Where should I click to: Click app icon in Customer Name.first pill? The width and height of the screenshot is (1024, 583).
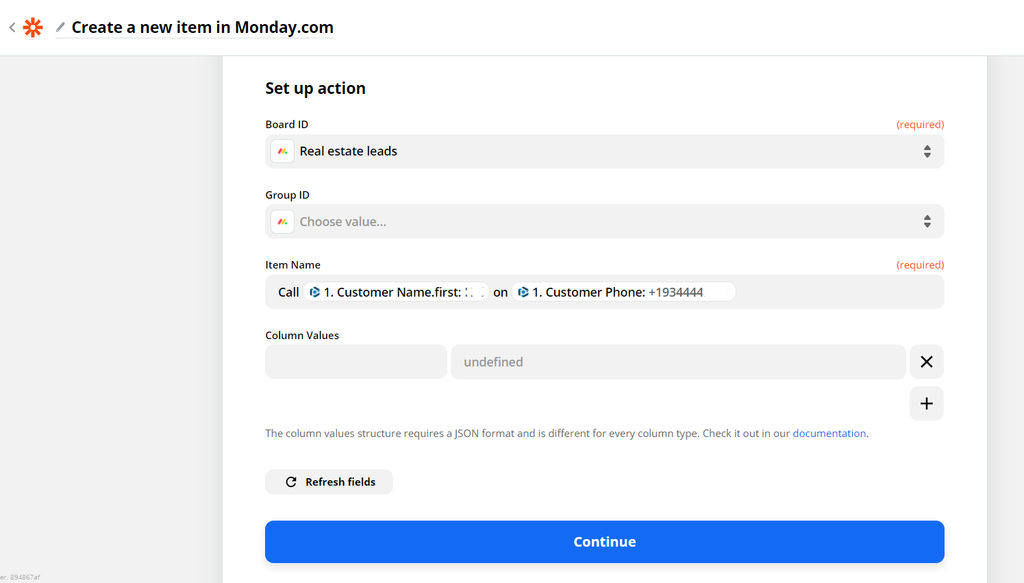pyautogui.click(x=315, y=292)
